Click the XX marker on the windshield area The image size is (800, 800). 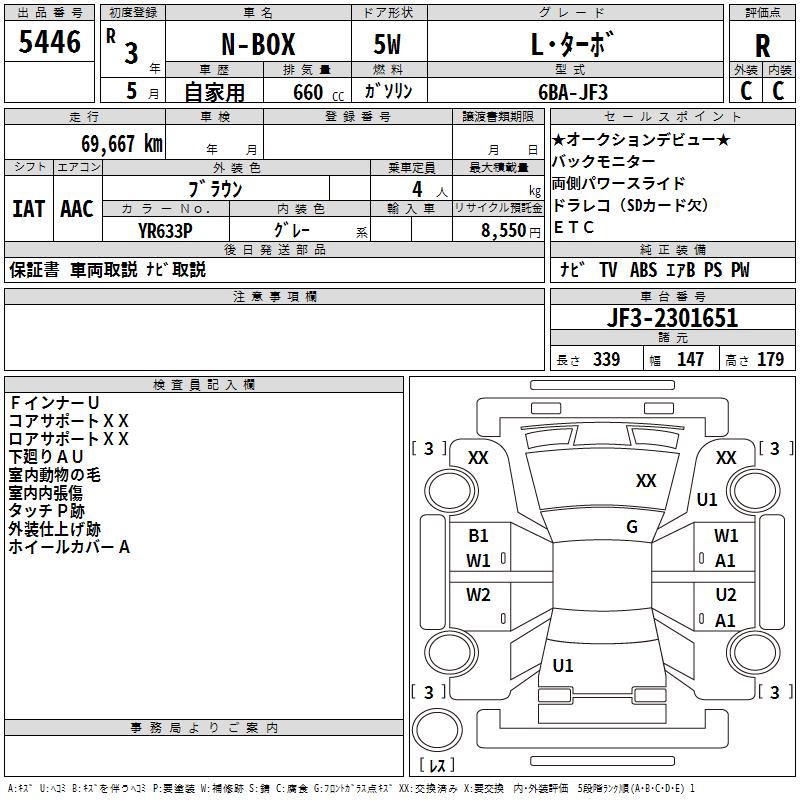tap(646, 481)
